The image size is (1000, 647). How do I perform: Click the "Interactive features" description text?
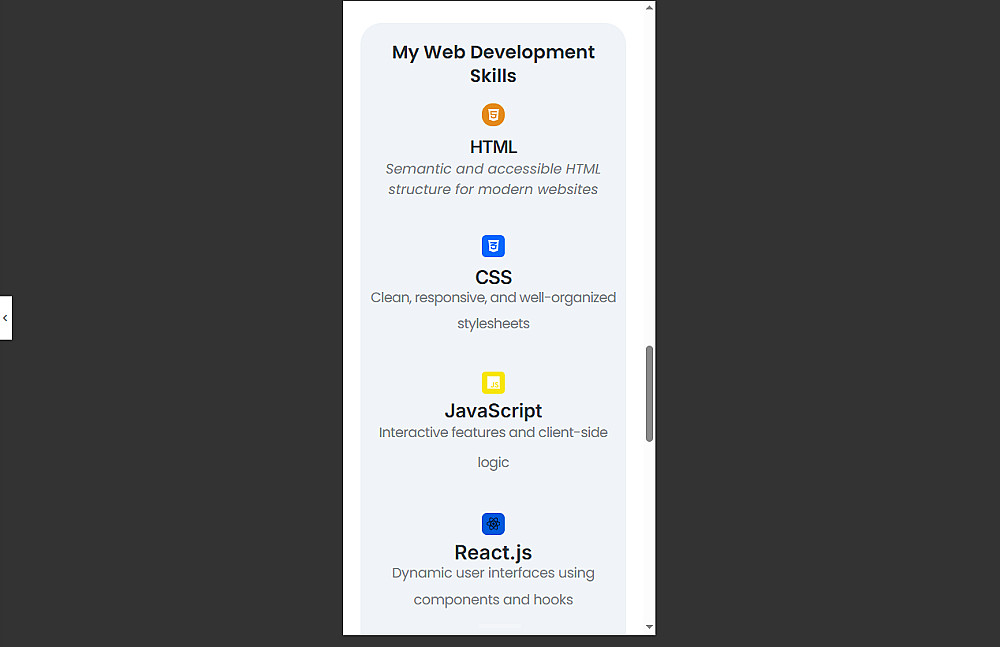click(x=493, y=433)
